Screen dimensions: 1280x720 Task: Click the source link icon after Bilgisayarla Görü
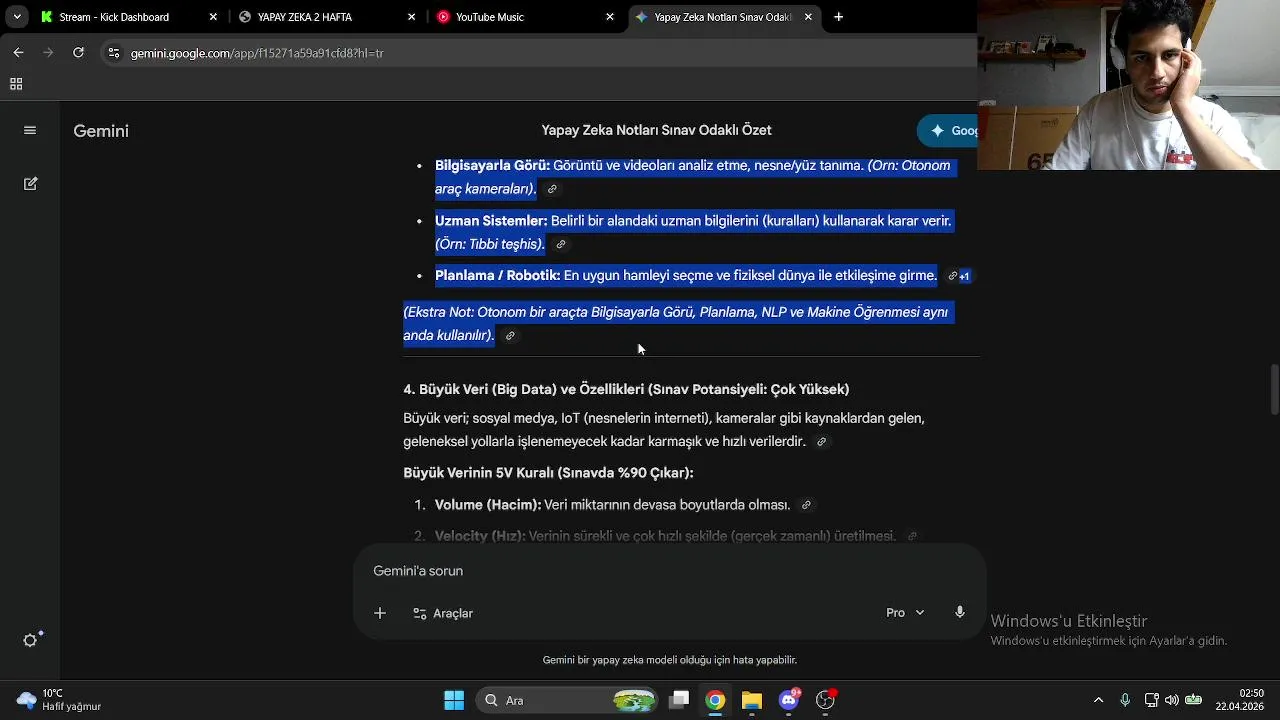(x=552, y=189)
